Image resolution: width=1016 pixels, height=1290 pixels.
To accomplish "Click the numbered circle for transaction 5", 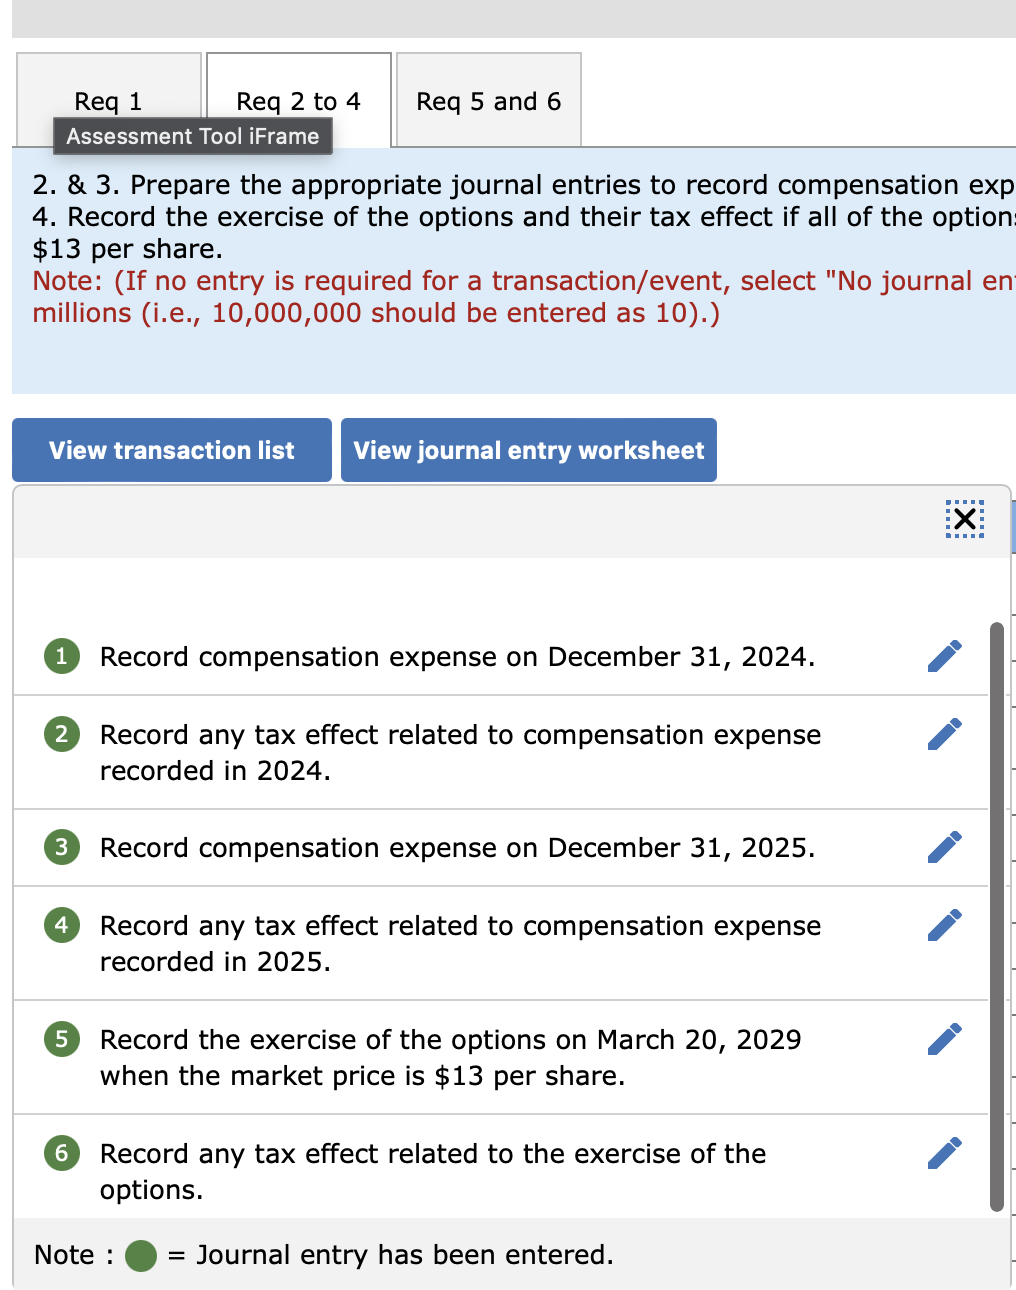I will (x=61, y=1039).
